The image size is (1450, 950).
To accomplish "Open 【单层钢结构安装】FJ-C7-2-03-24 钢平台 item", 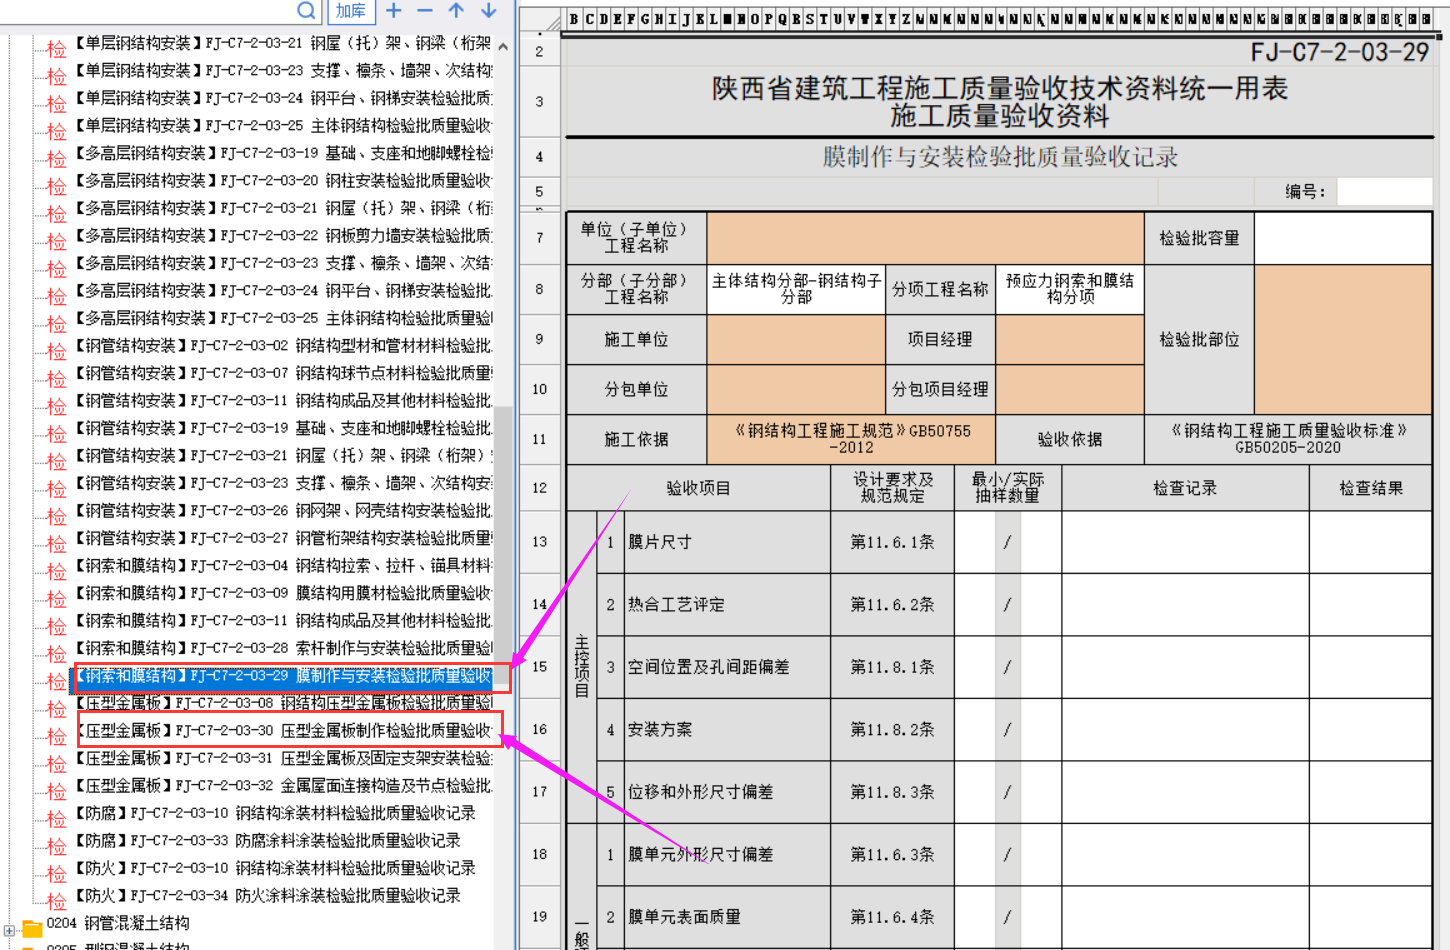I will (x=283, y=98).
